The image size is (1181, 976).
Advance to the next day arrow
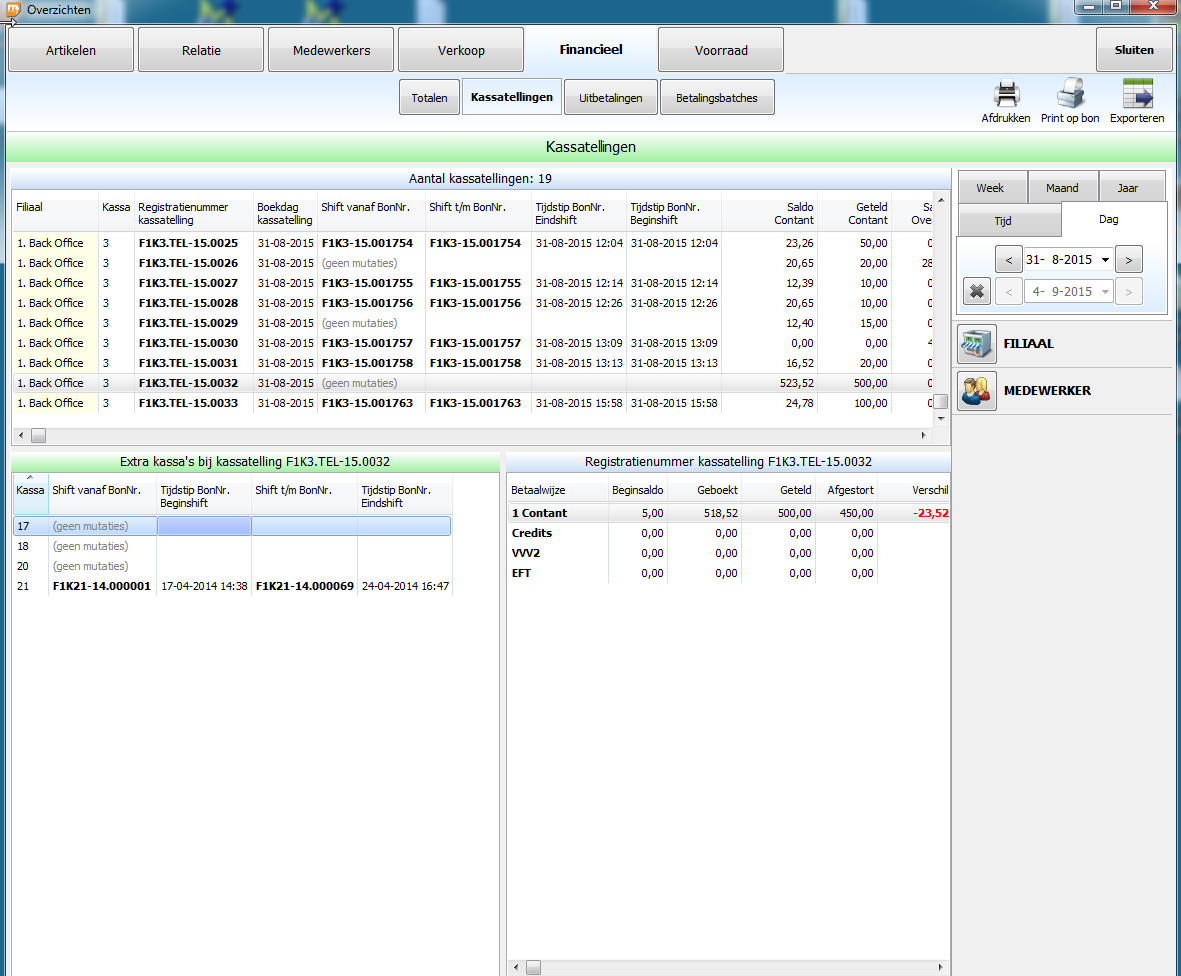(x=1128, y=260)
